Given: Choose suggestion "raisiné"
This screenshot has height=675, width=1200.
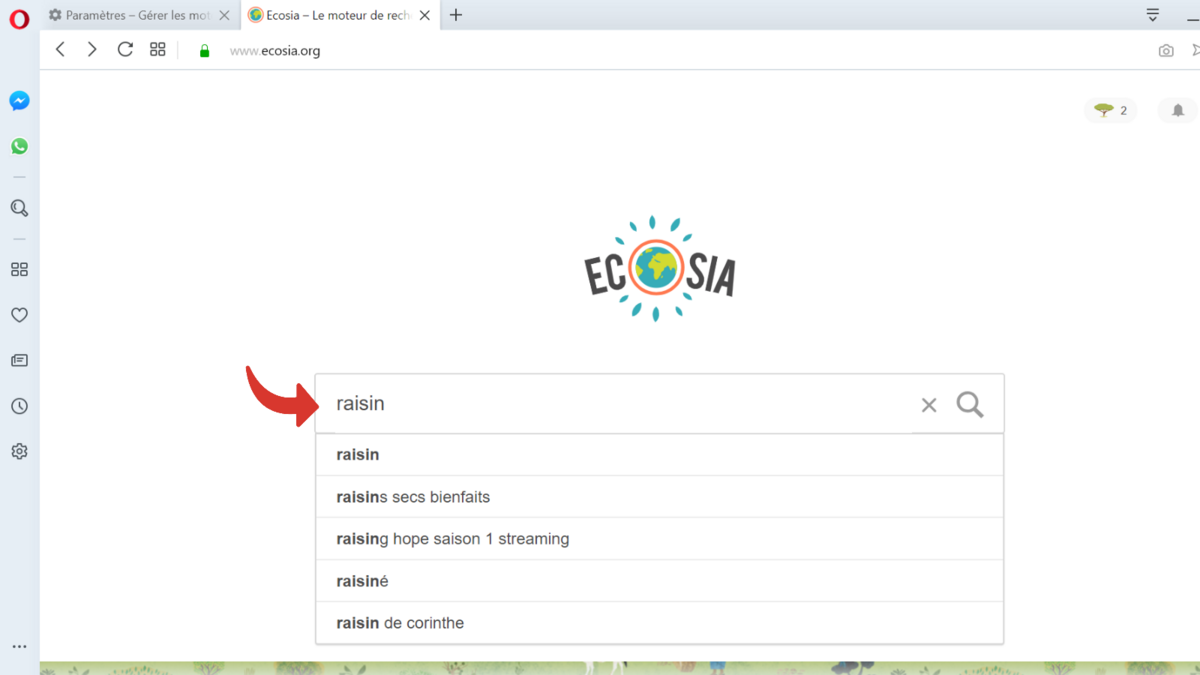Looking at the screenshot, I should (659, 581).
